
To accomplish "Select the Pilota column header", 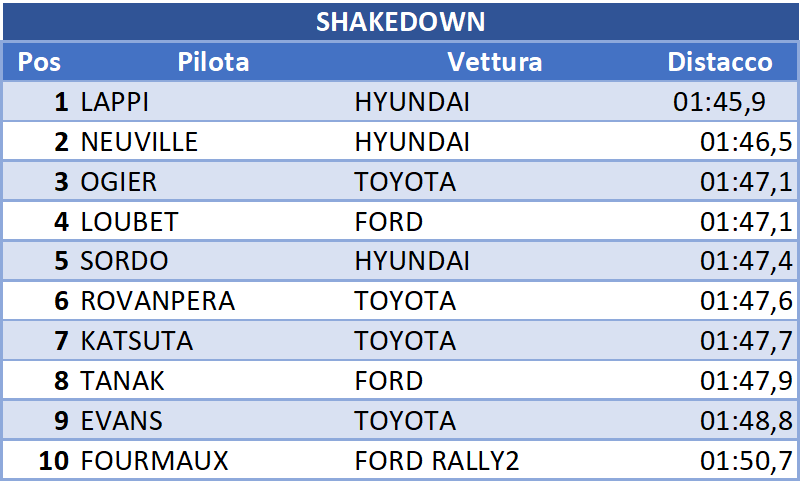I will click(213, 62).
